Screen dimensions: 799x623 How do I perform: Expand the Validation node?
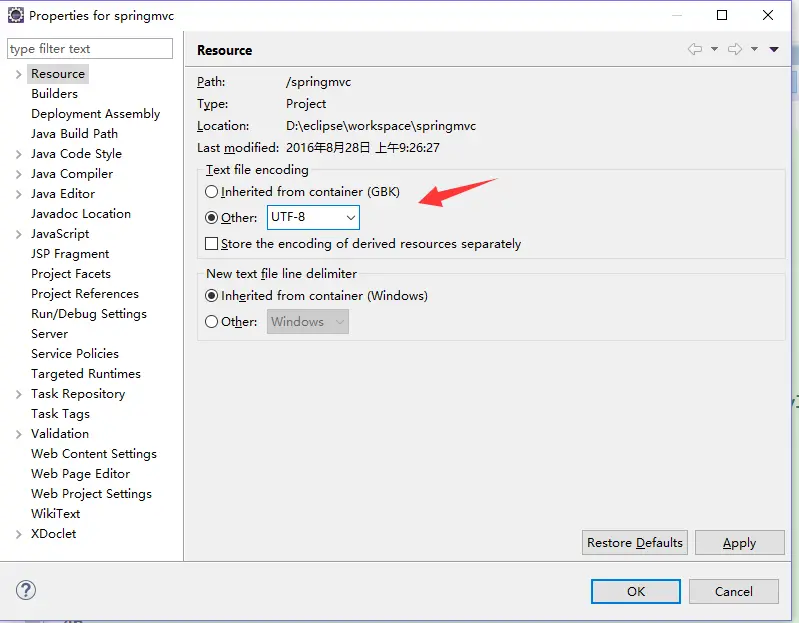(x=18, y=434)
